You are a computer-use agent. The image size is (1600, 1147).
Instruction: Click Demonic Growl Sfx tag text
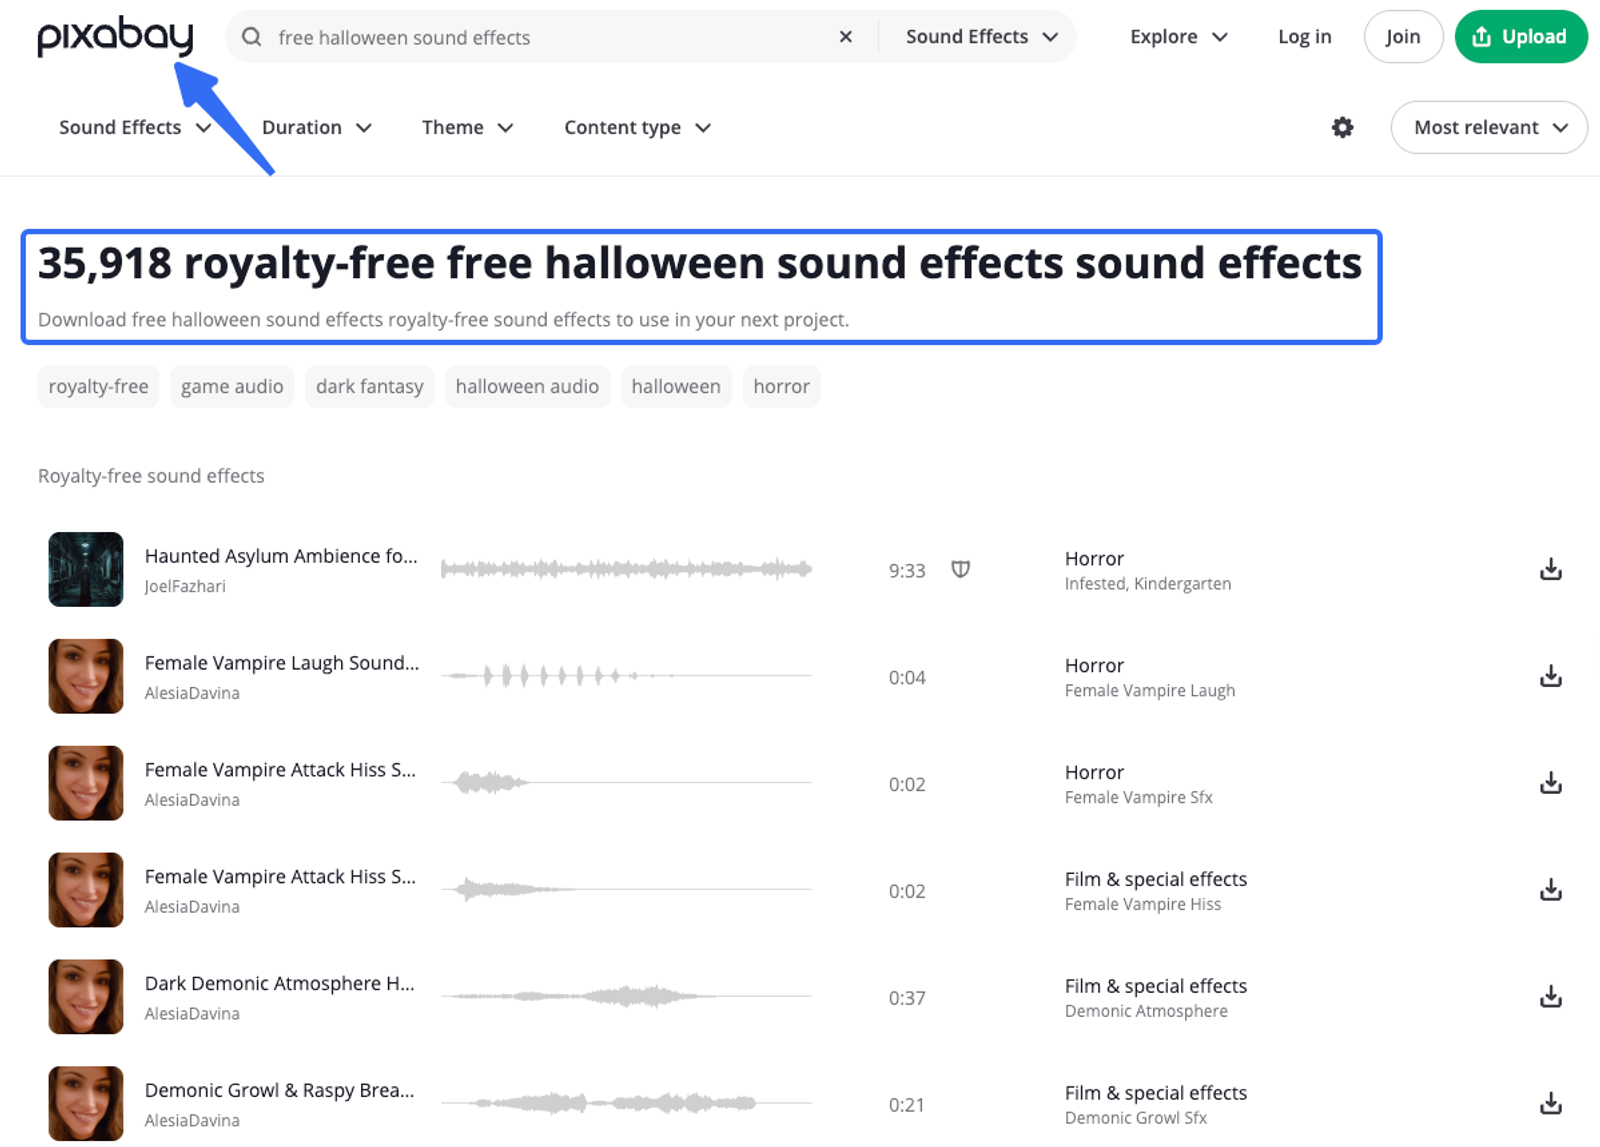pos(1135,1118)
